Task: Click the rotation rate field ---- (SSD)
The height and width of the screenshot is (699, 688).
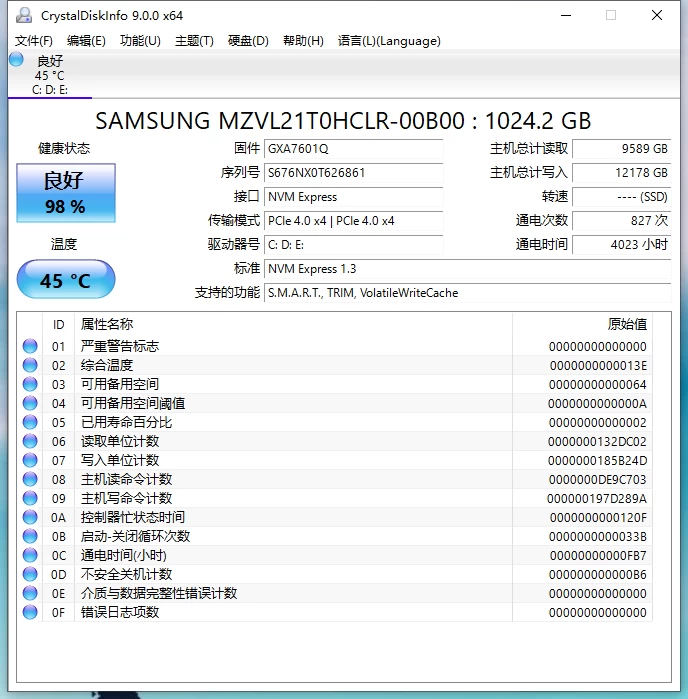Action: coord(622,197)
